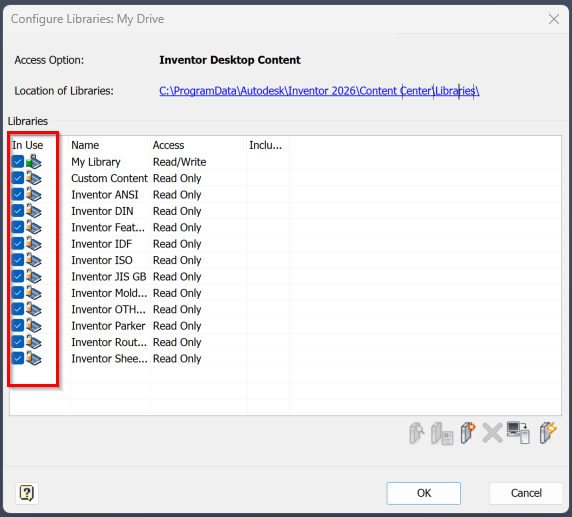Screen dimensions: 572x517
Task: Click the library icon beside Inventor Mold...
Action: pyautogui.click(x=34, y=293)
